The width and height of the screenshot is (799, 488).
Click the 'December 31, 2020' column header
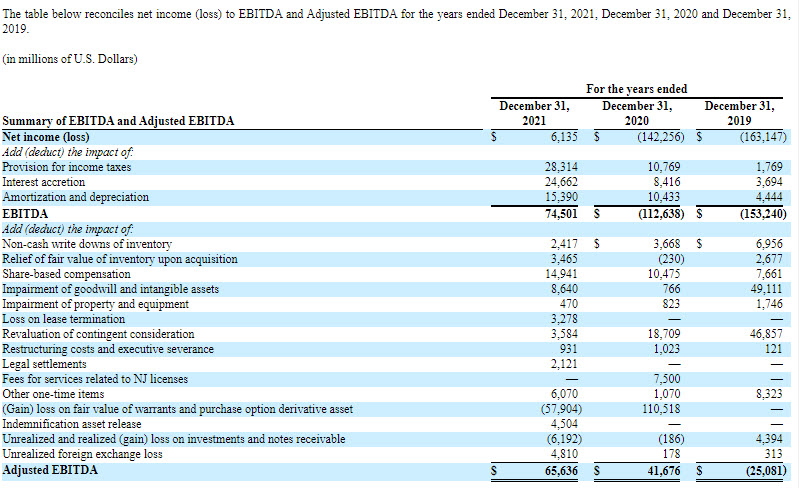coord(637,113)
